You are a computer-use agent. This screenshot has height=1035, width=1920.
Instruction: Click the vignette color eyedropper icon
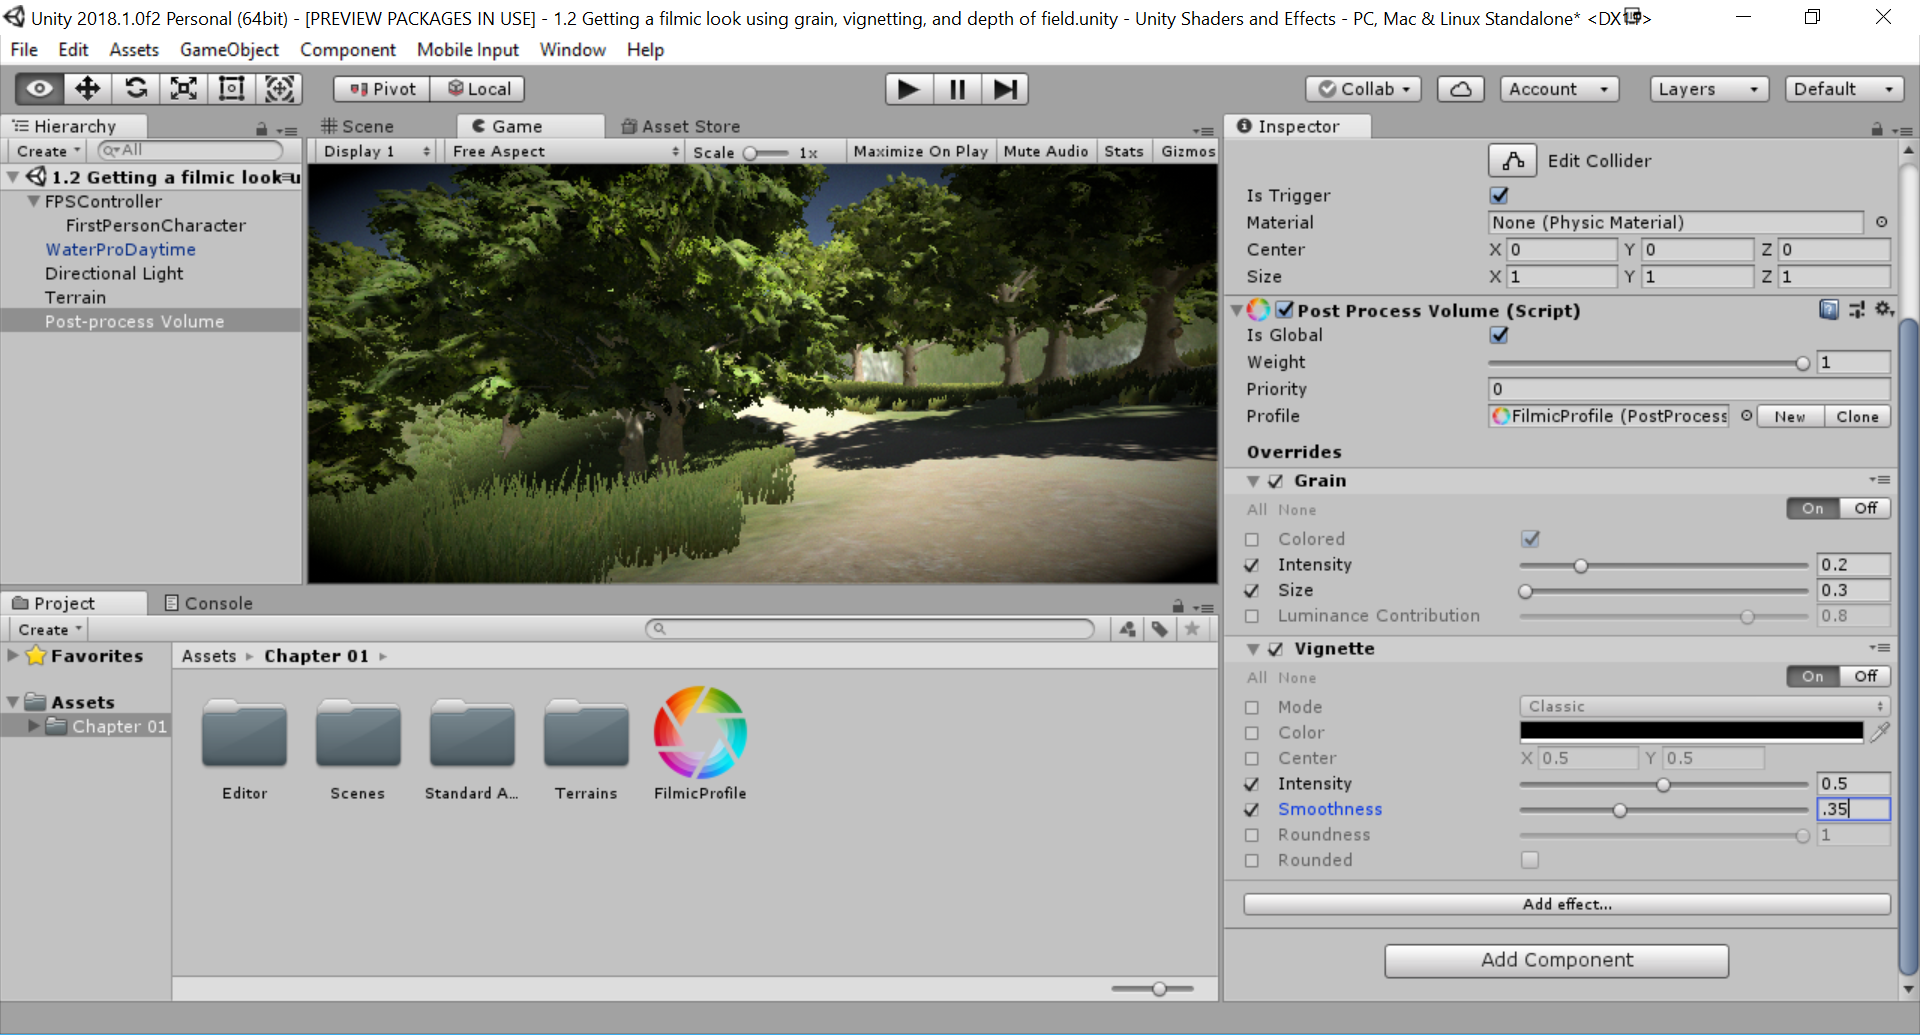[1880, 732]
